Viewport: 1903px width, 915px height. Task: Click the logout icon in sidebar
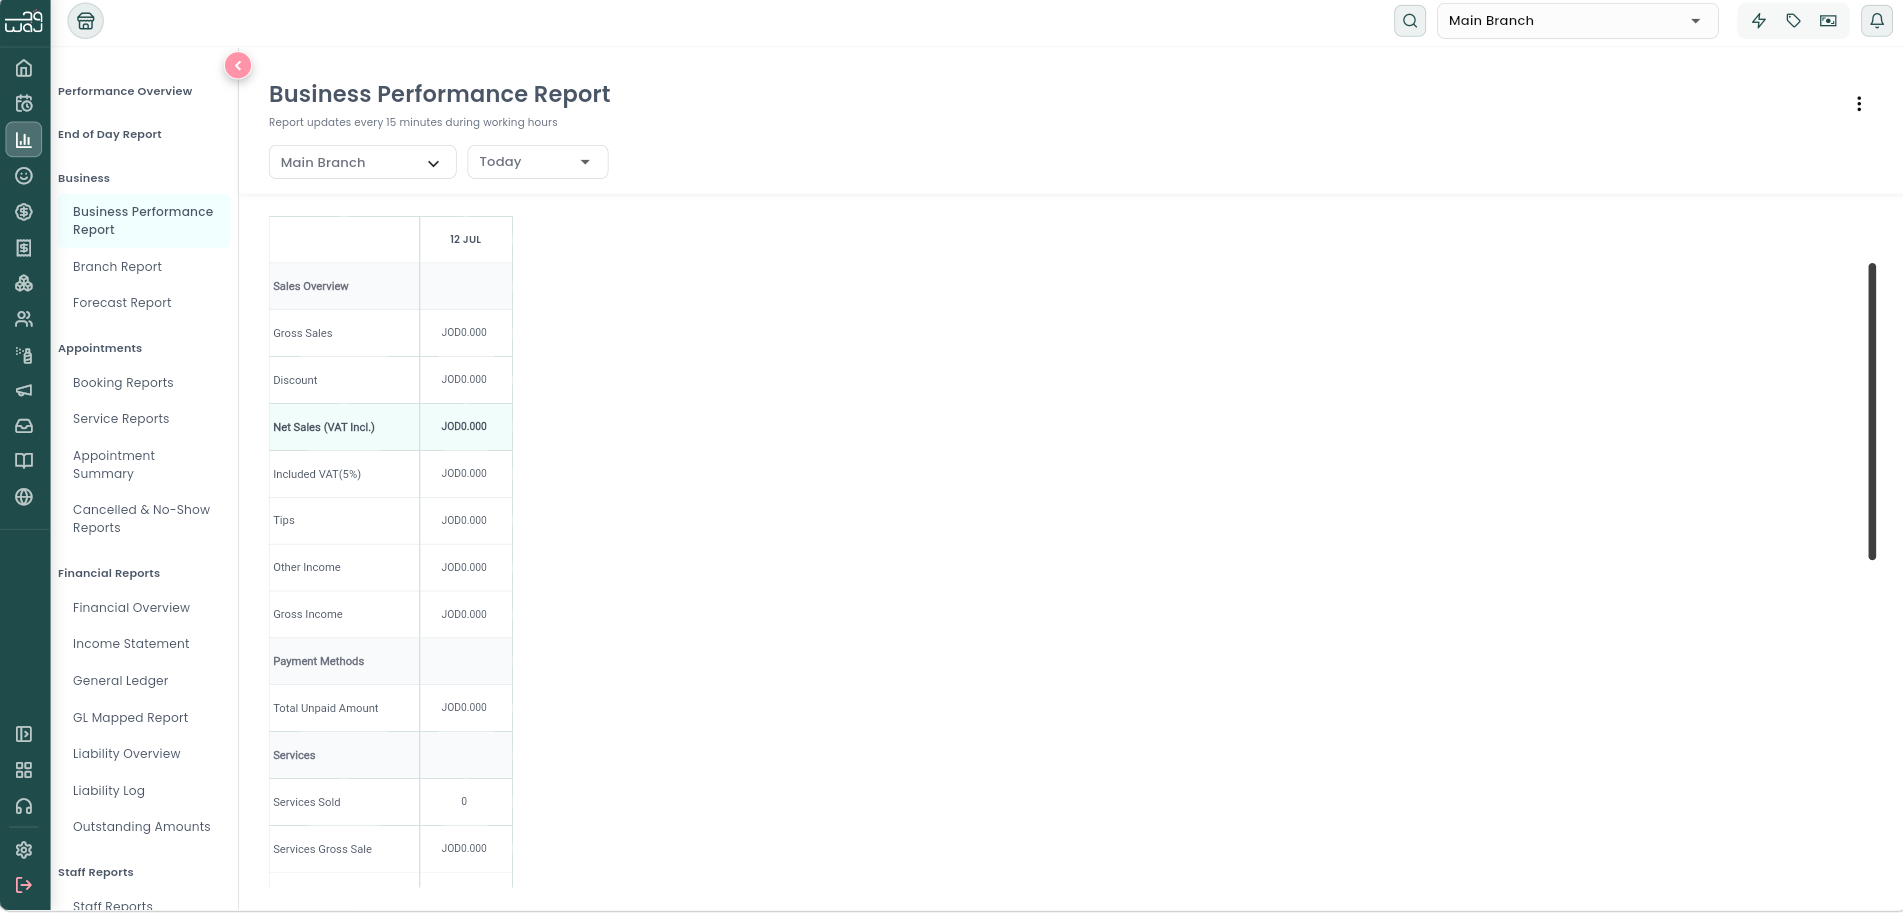24,885
